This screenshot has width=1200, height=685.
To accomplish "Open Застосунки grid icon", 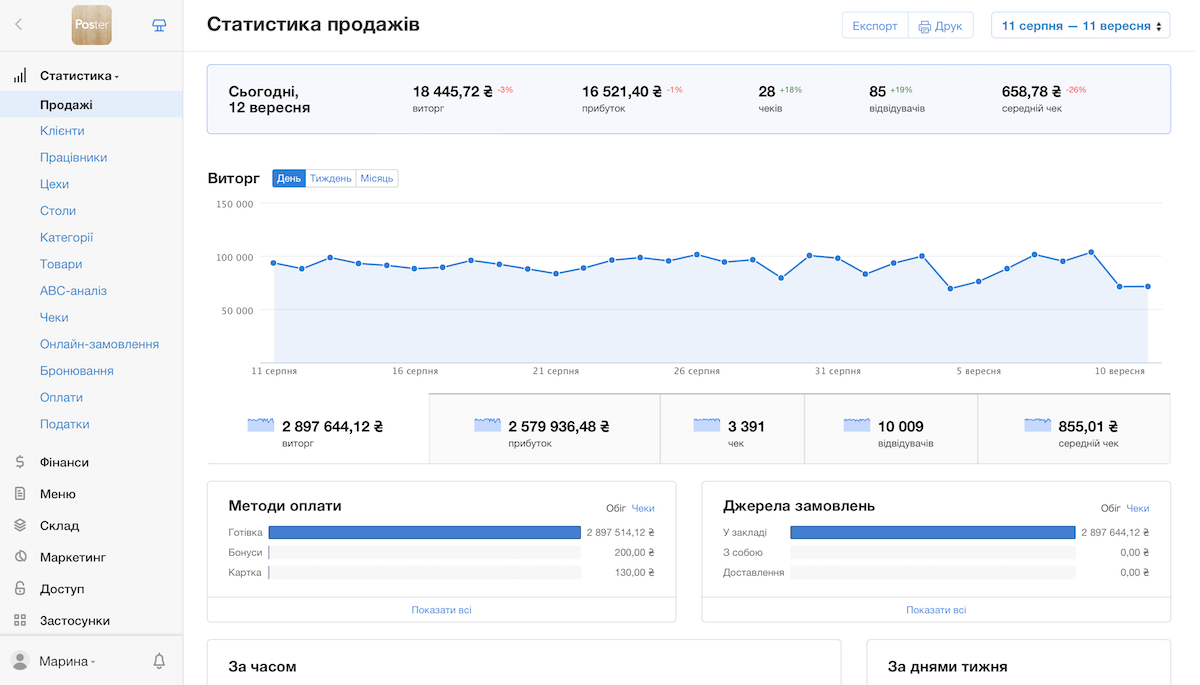I will click(20, 621).
